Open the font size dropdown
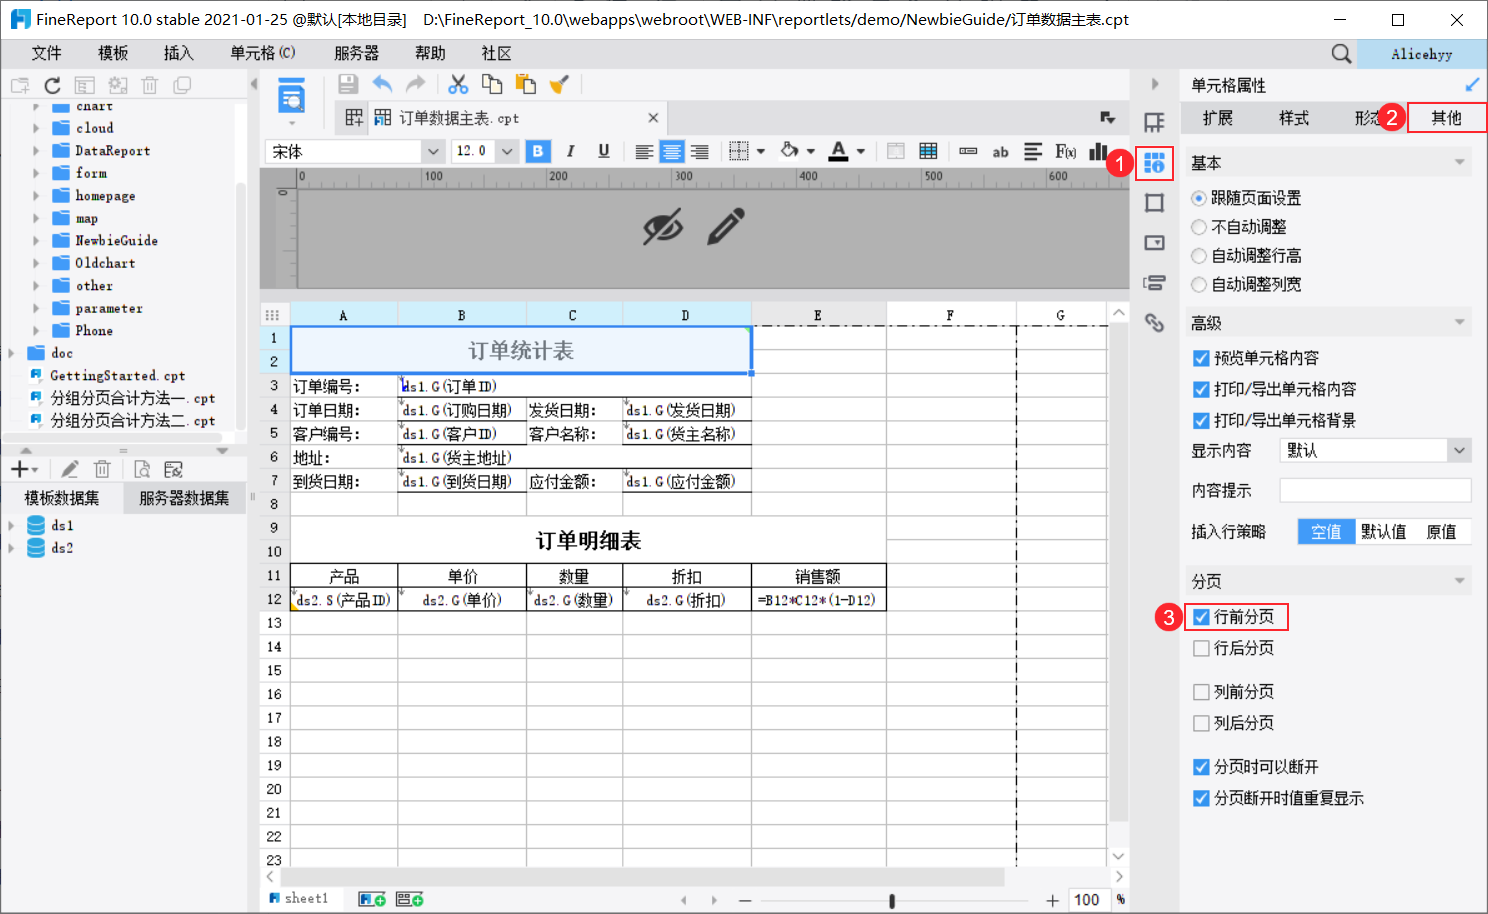The image size is (1488, 914). [507, 151]
